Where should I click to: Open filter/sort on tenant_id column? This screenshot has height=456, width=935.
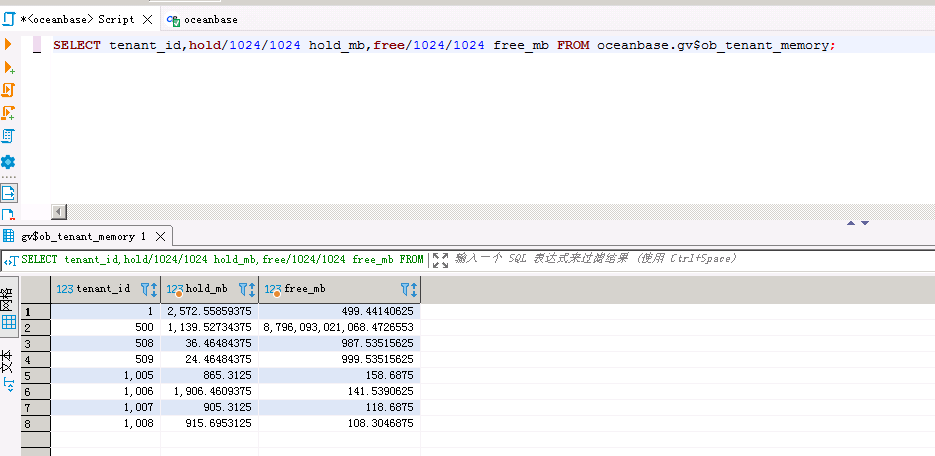(149, 289)
